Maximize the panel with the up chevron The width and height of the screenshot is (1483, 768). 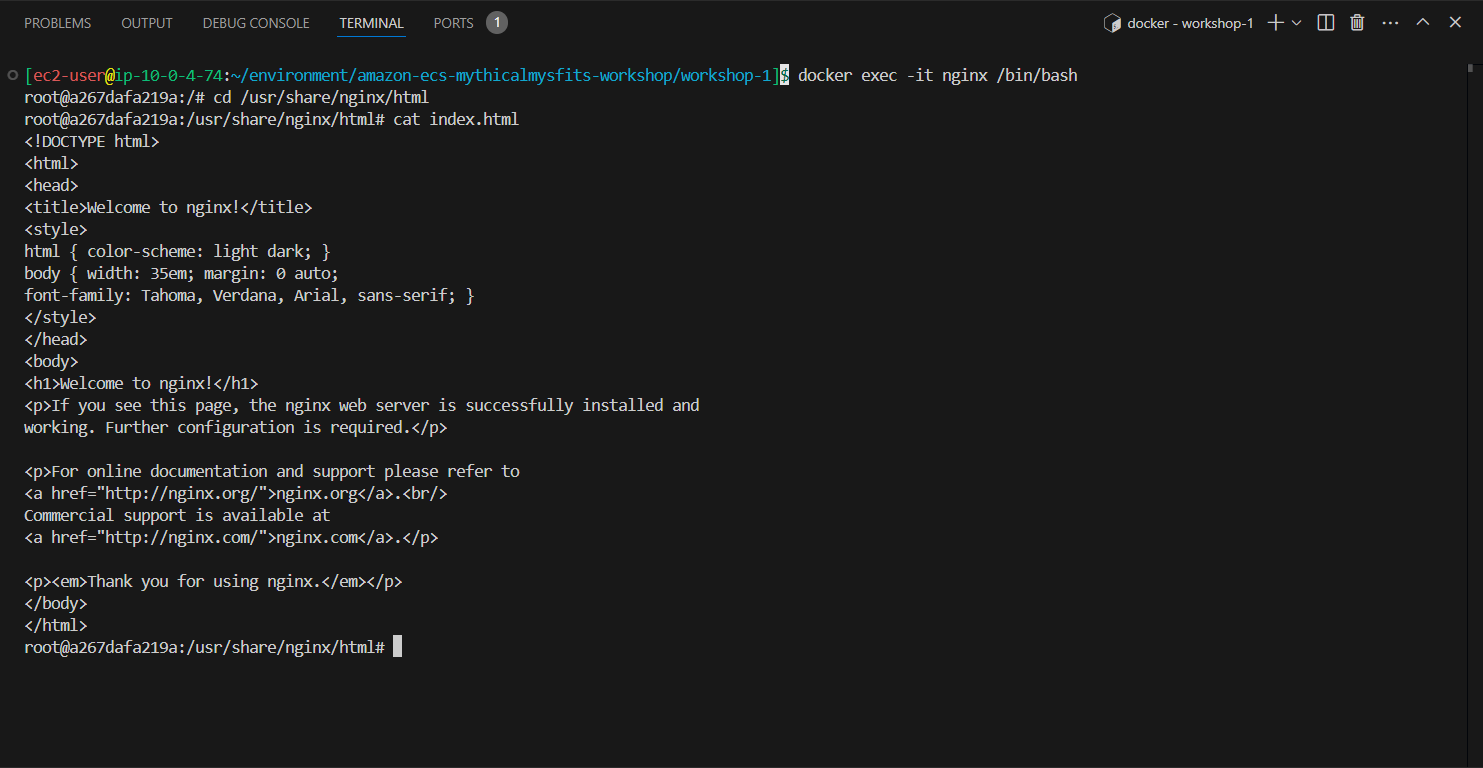(x=1423, y=22)
